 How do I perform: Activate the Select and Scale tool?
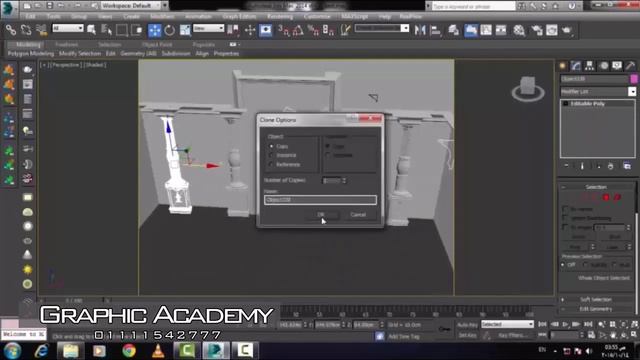185,30
